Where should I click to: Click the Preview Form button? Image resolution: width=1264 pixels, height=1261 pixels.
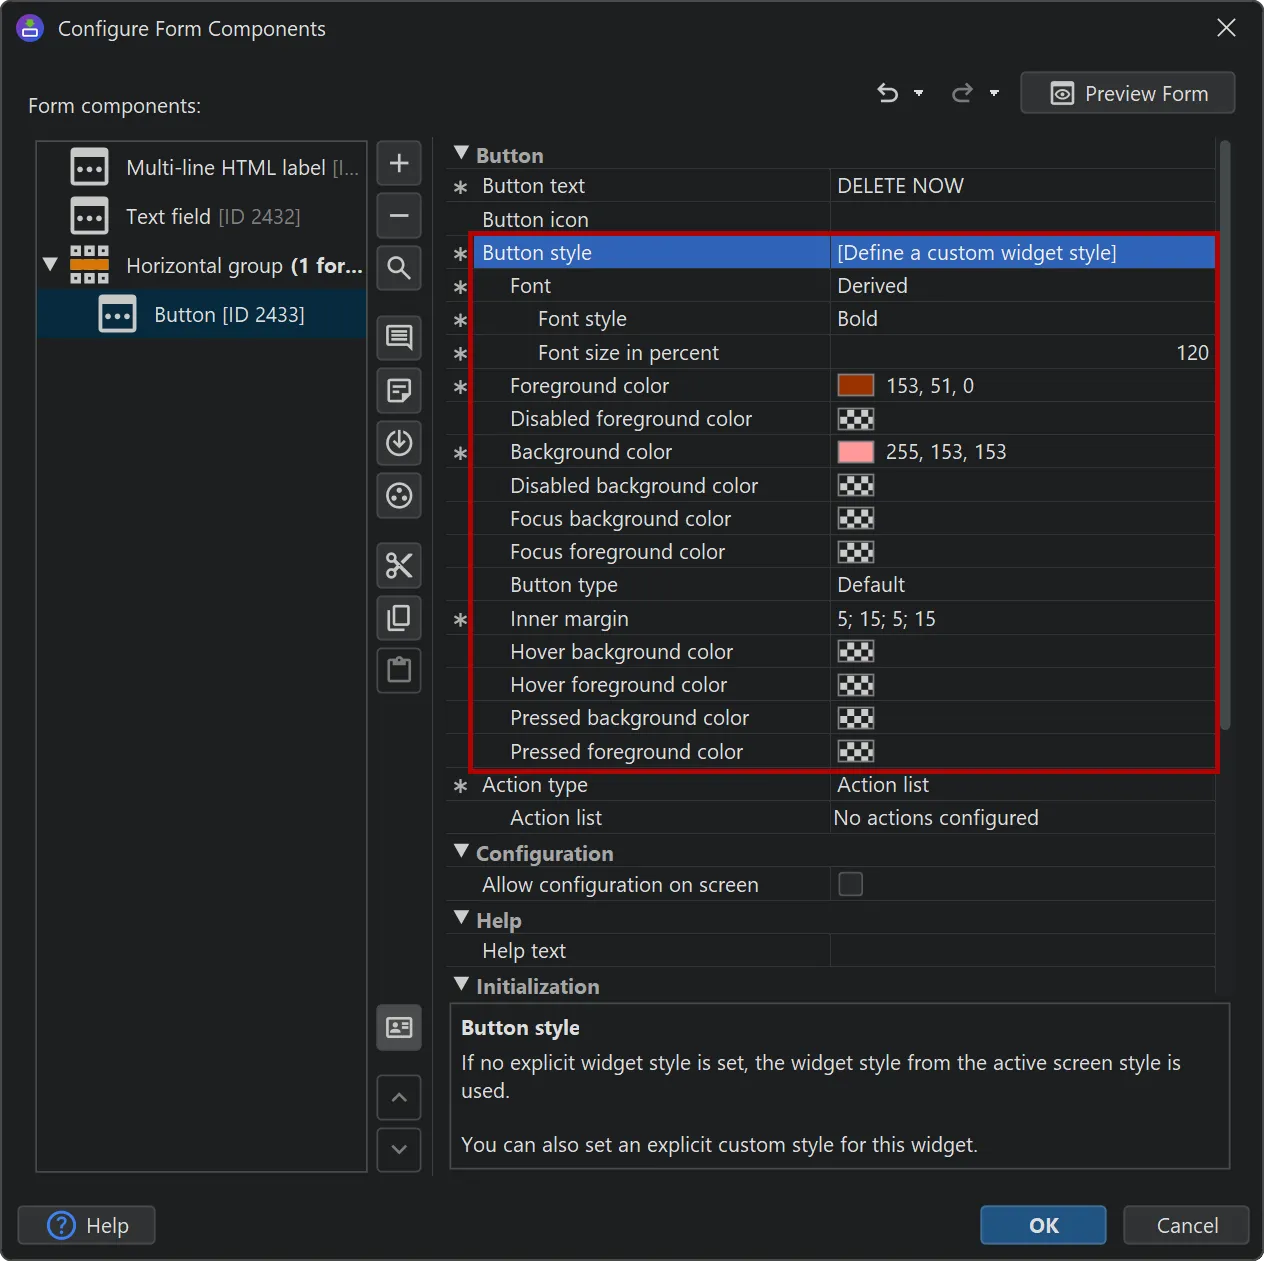1127,93
